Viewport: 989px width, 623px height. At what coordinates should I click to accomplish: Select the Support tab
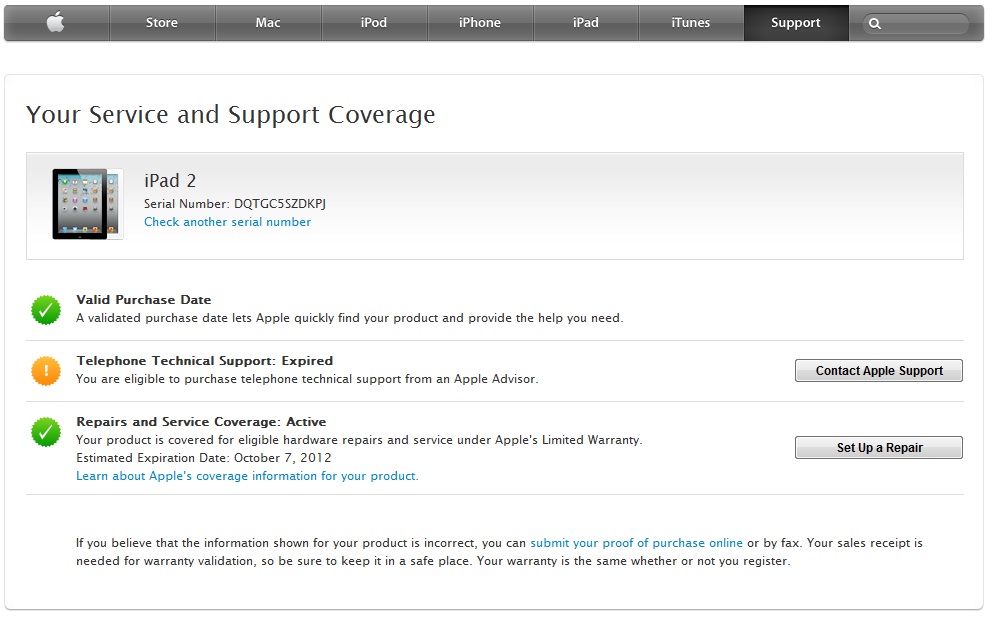pyautogui.click(x=796, y=23)
